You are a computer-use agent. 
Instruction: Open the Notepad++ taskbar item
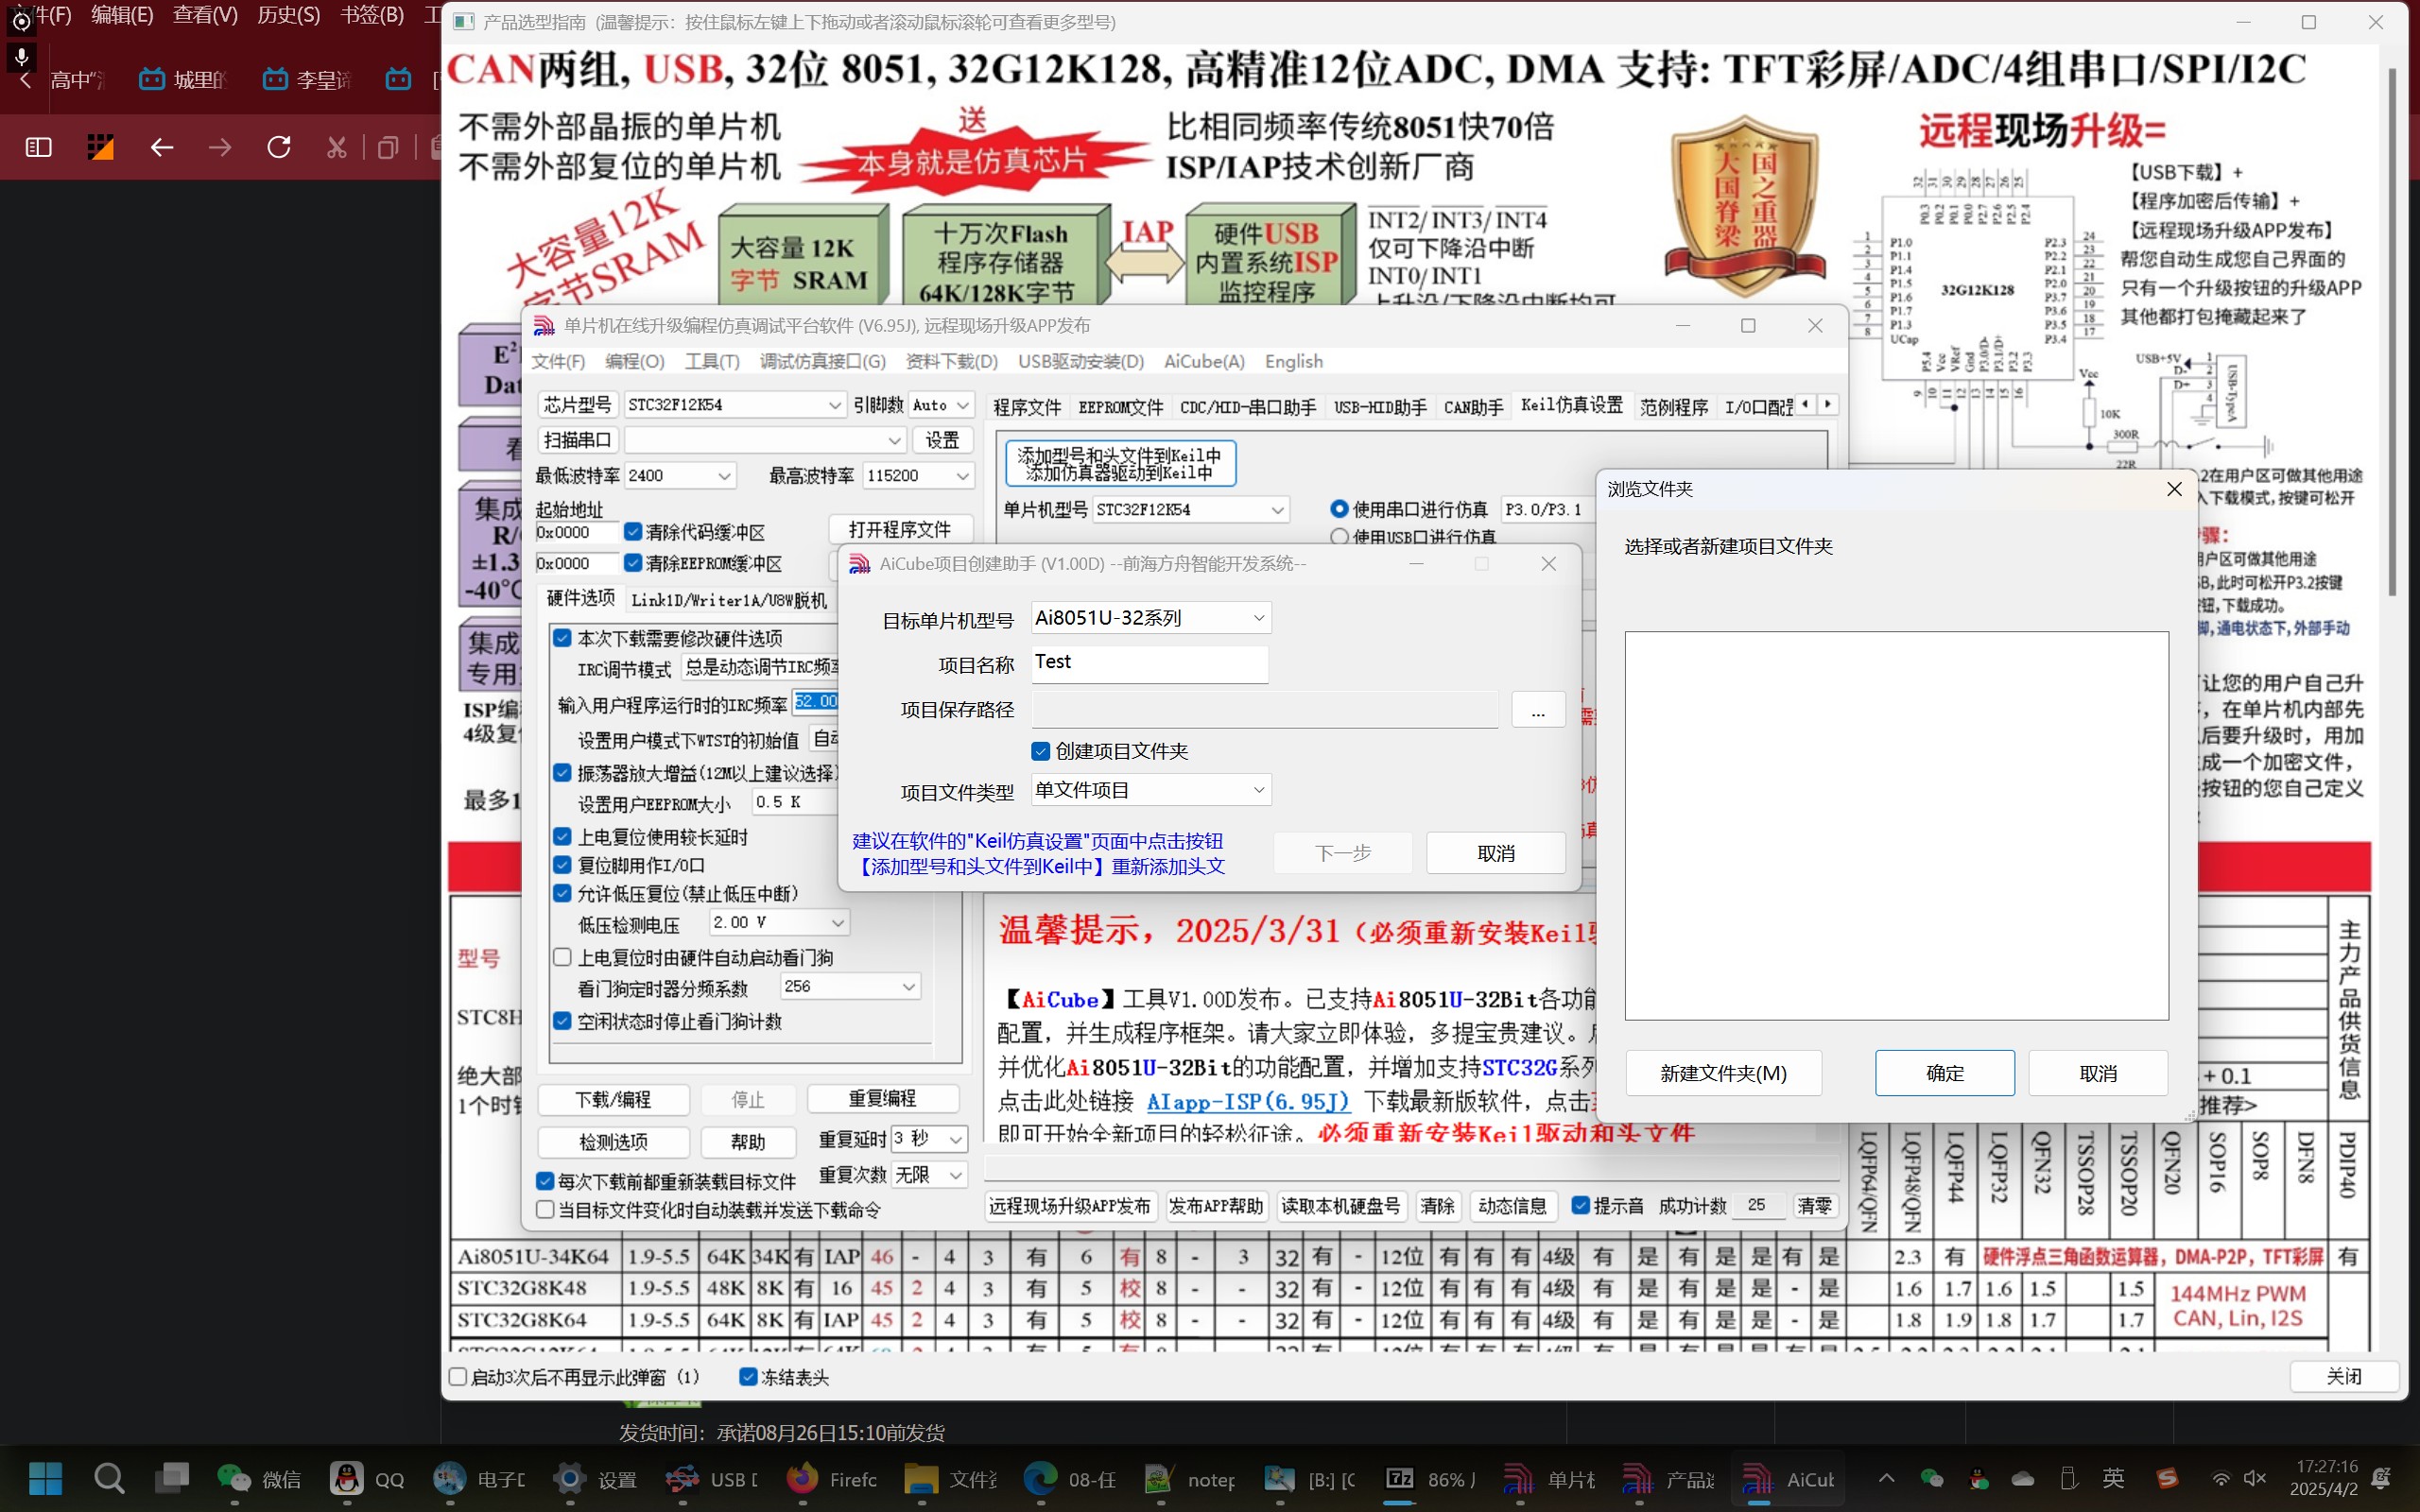point(1190,1478)
